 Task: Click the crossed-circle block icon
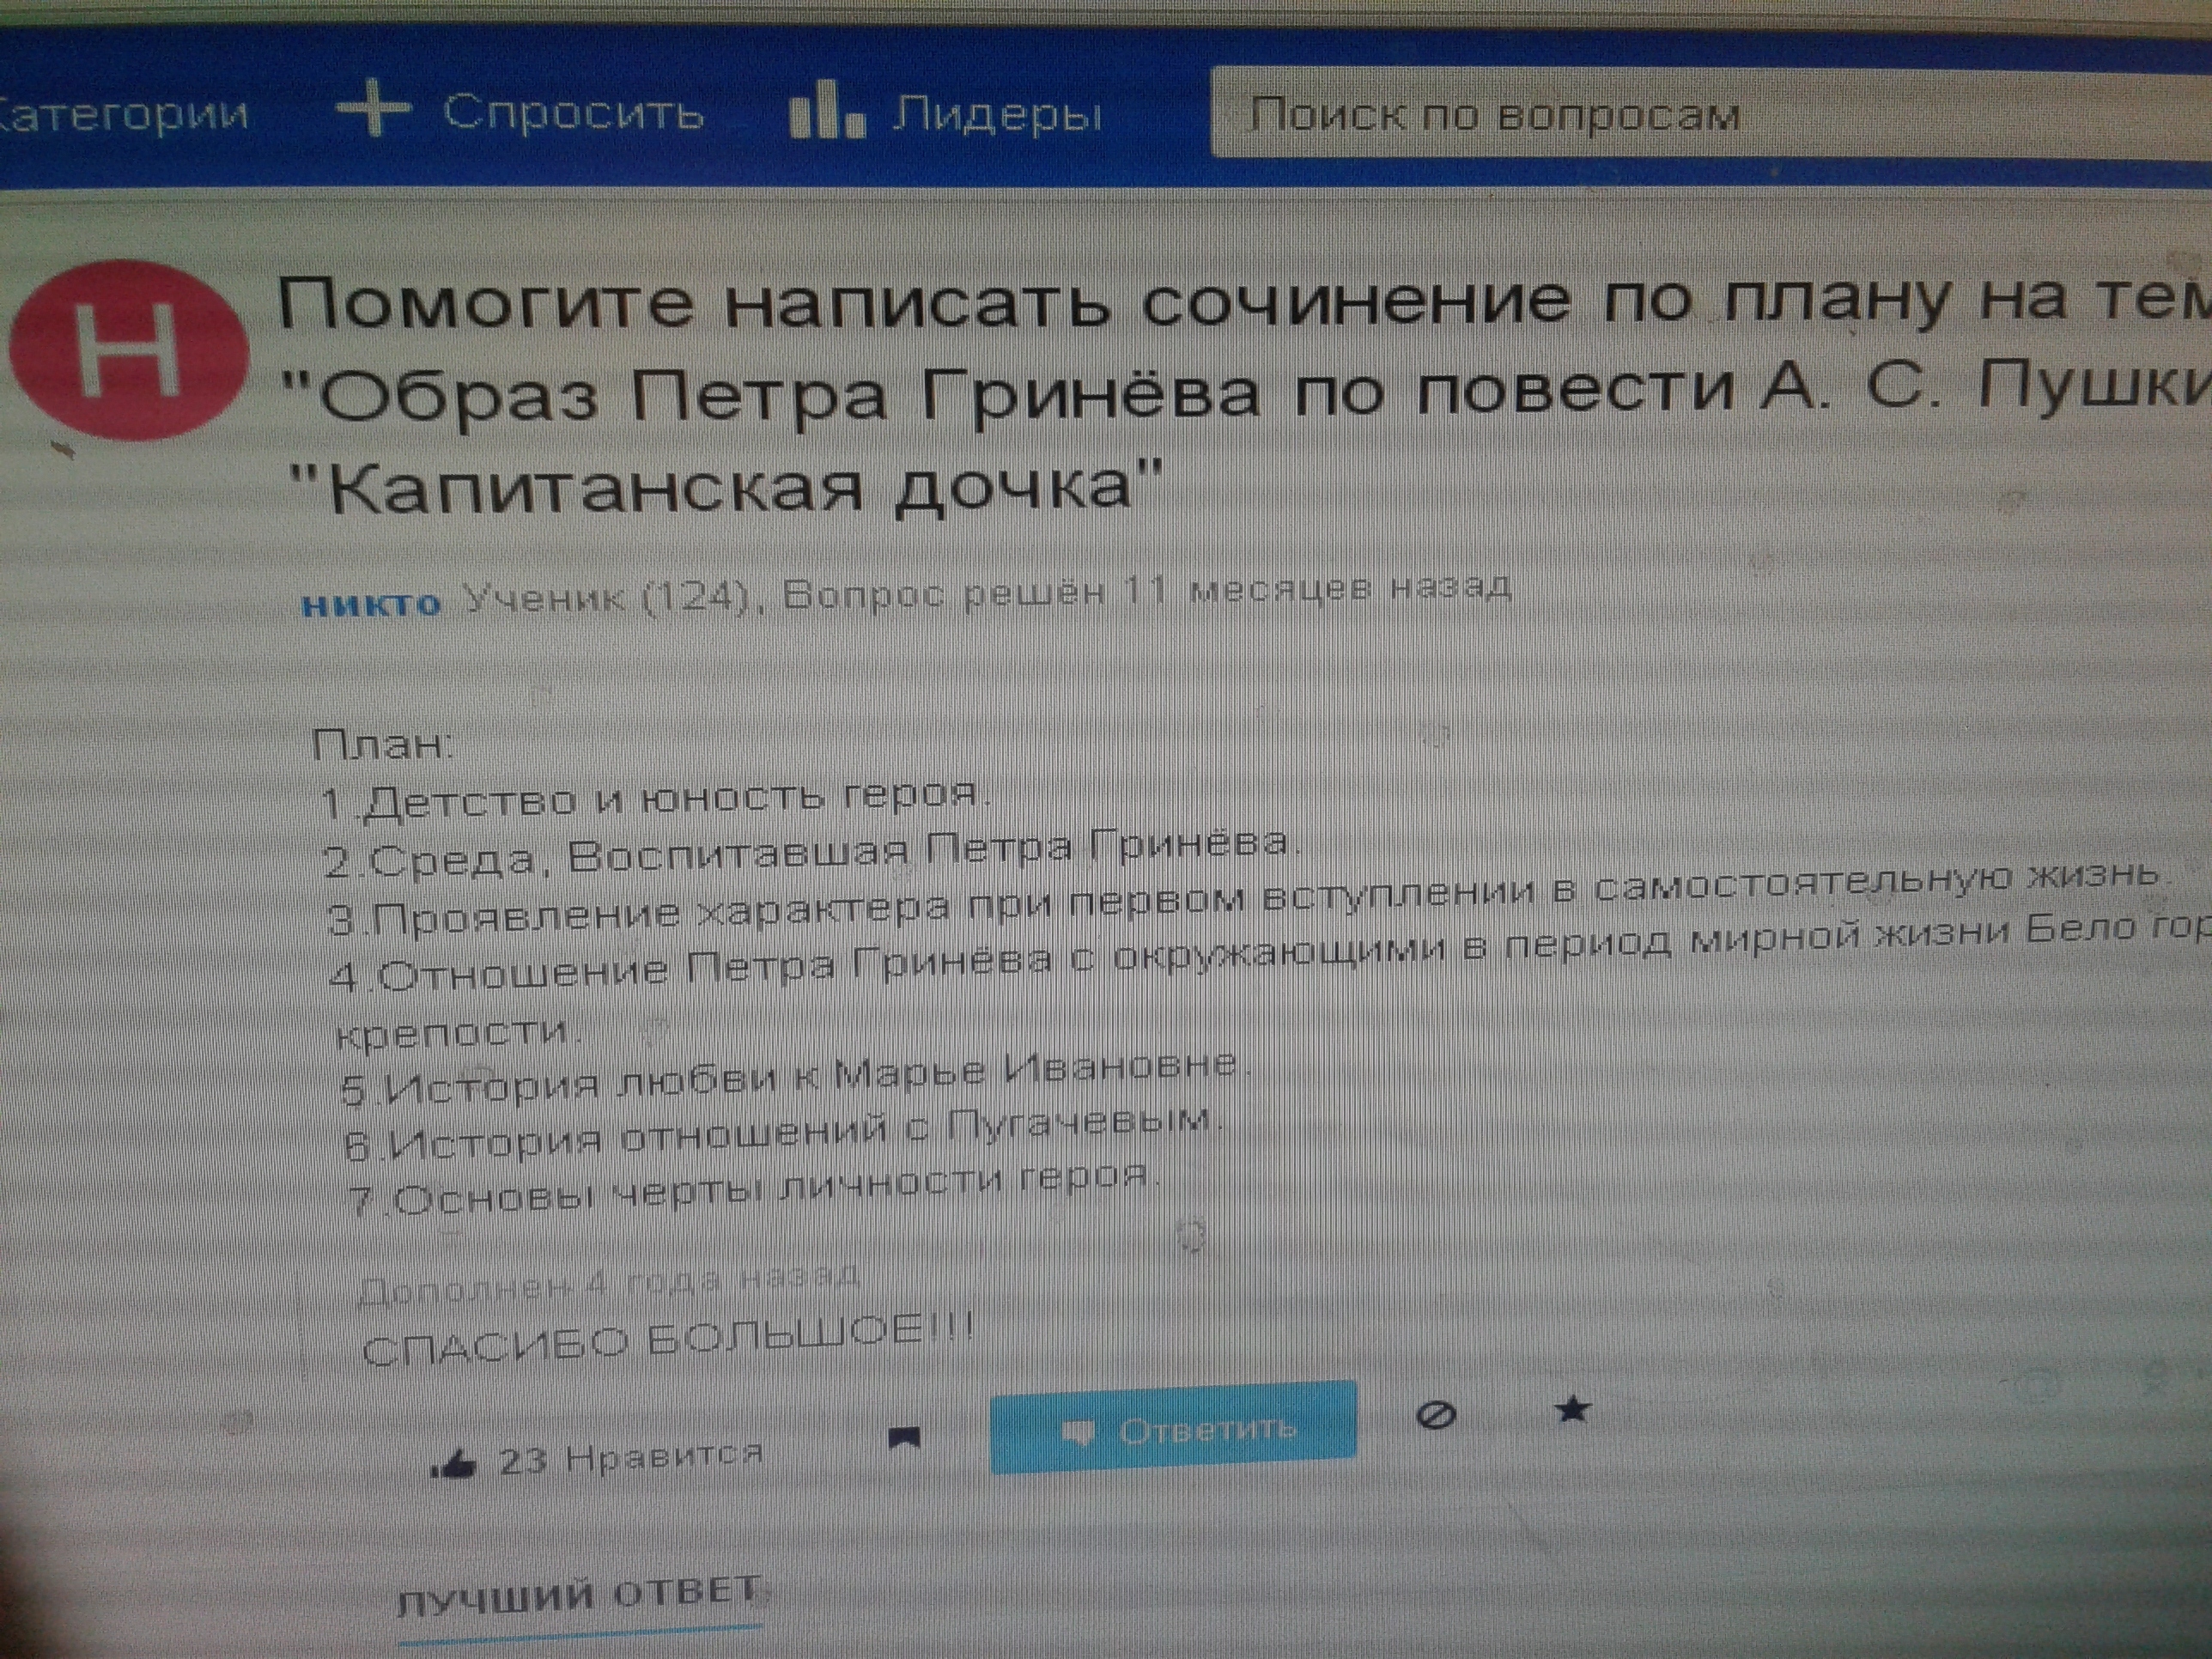[1436, 1415]
